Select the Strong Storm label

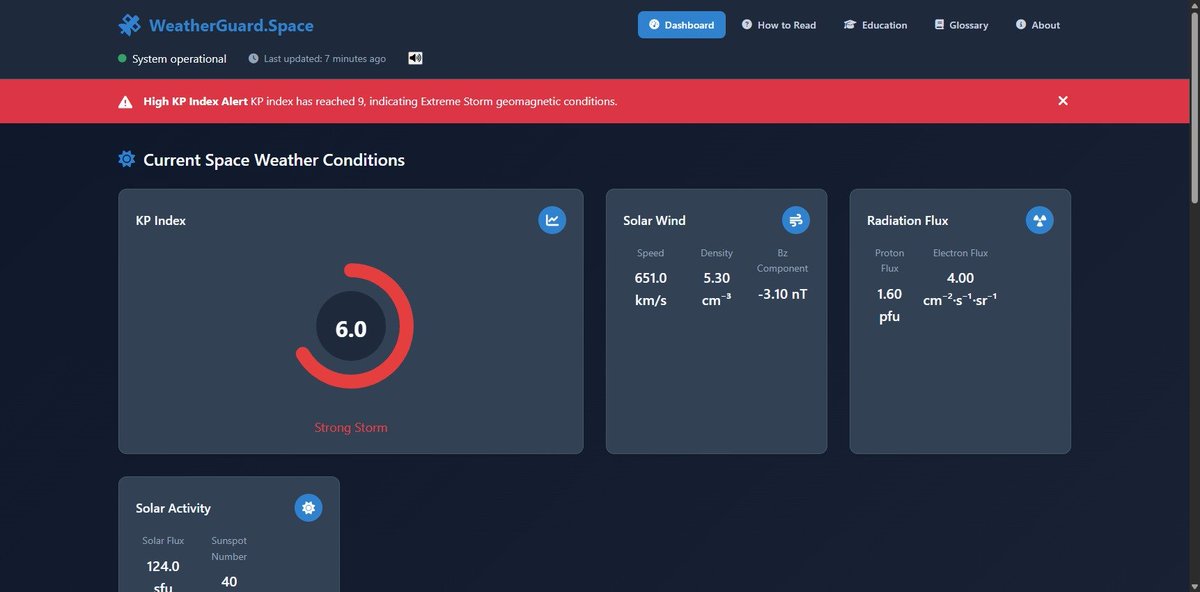coord(351,427)
